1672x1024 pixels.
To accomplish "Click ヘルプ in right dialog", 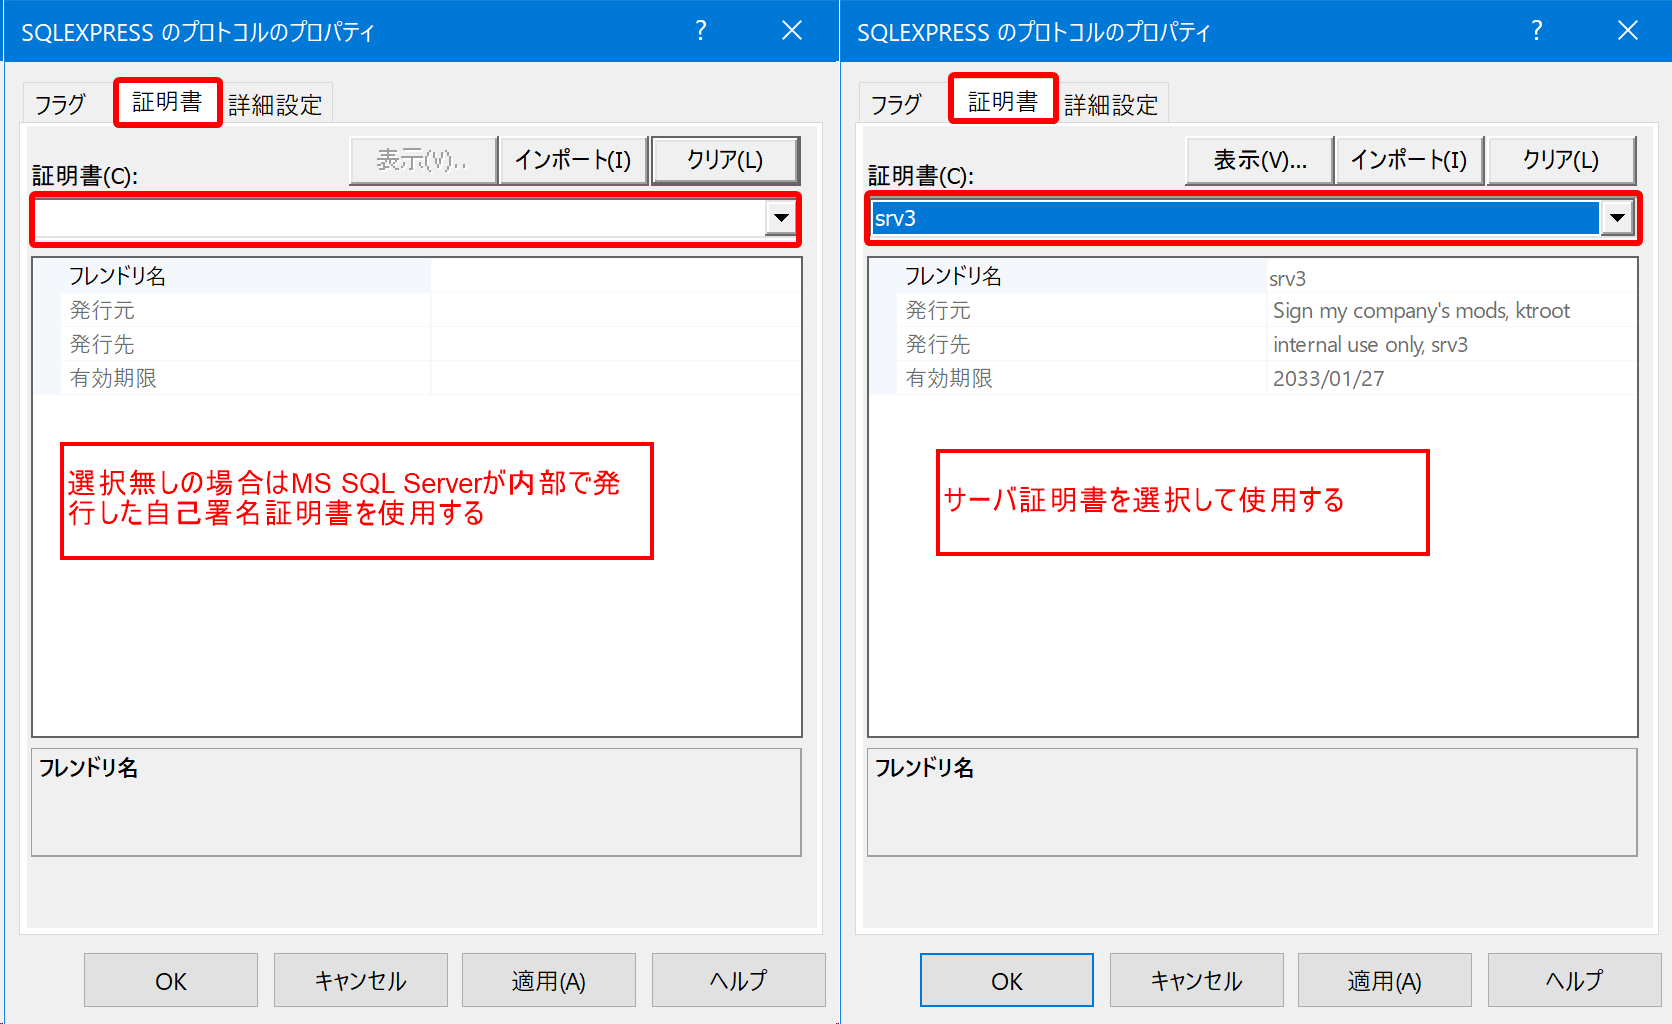I will coord(1575,980).
